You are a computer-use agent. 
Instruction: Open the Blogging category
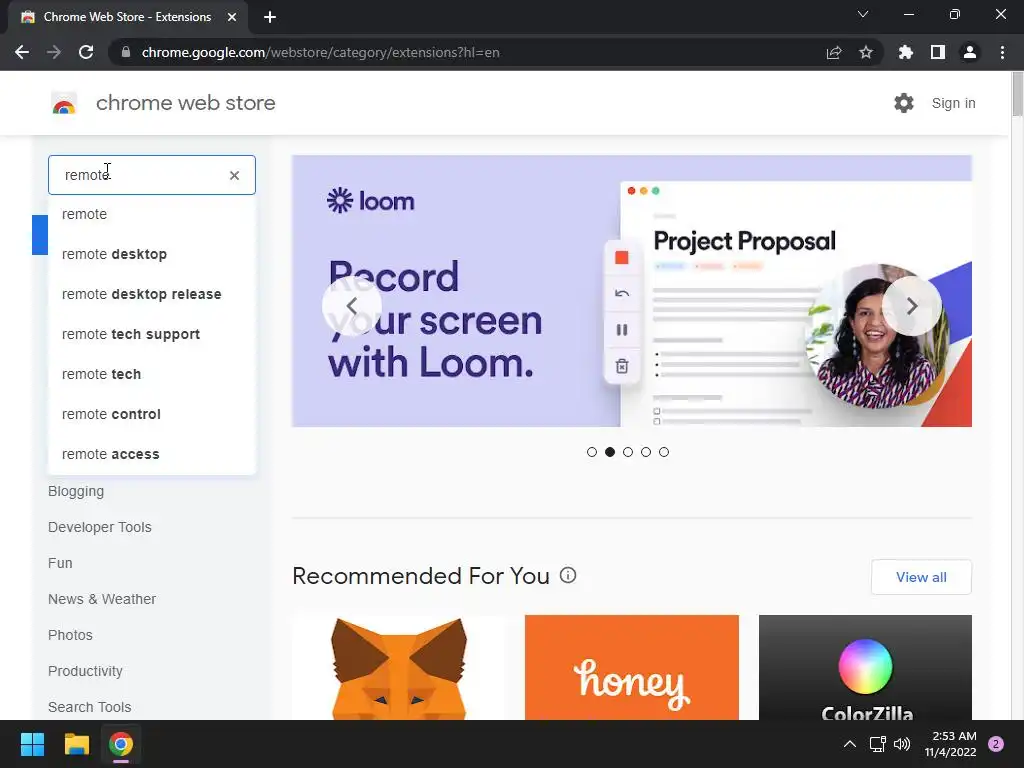[x=76, y=491]
